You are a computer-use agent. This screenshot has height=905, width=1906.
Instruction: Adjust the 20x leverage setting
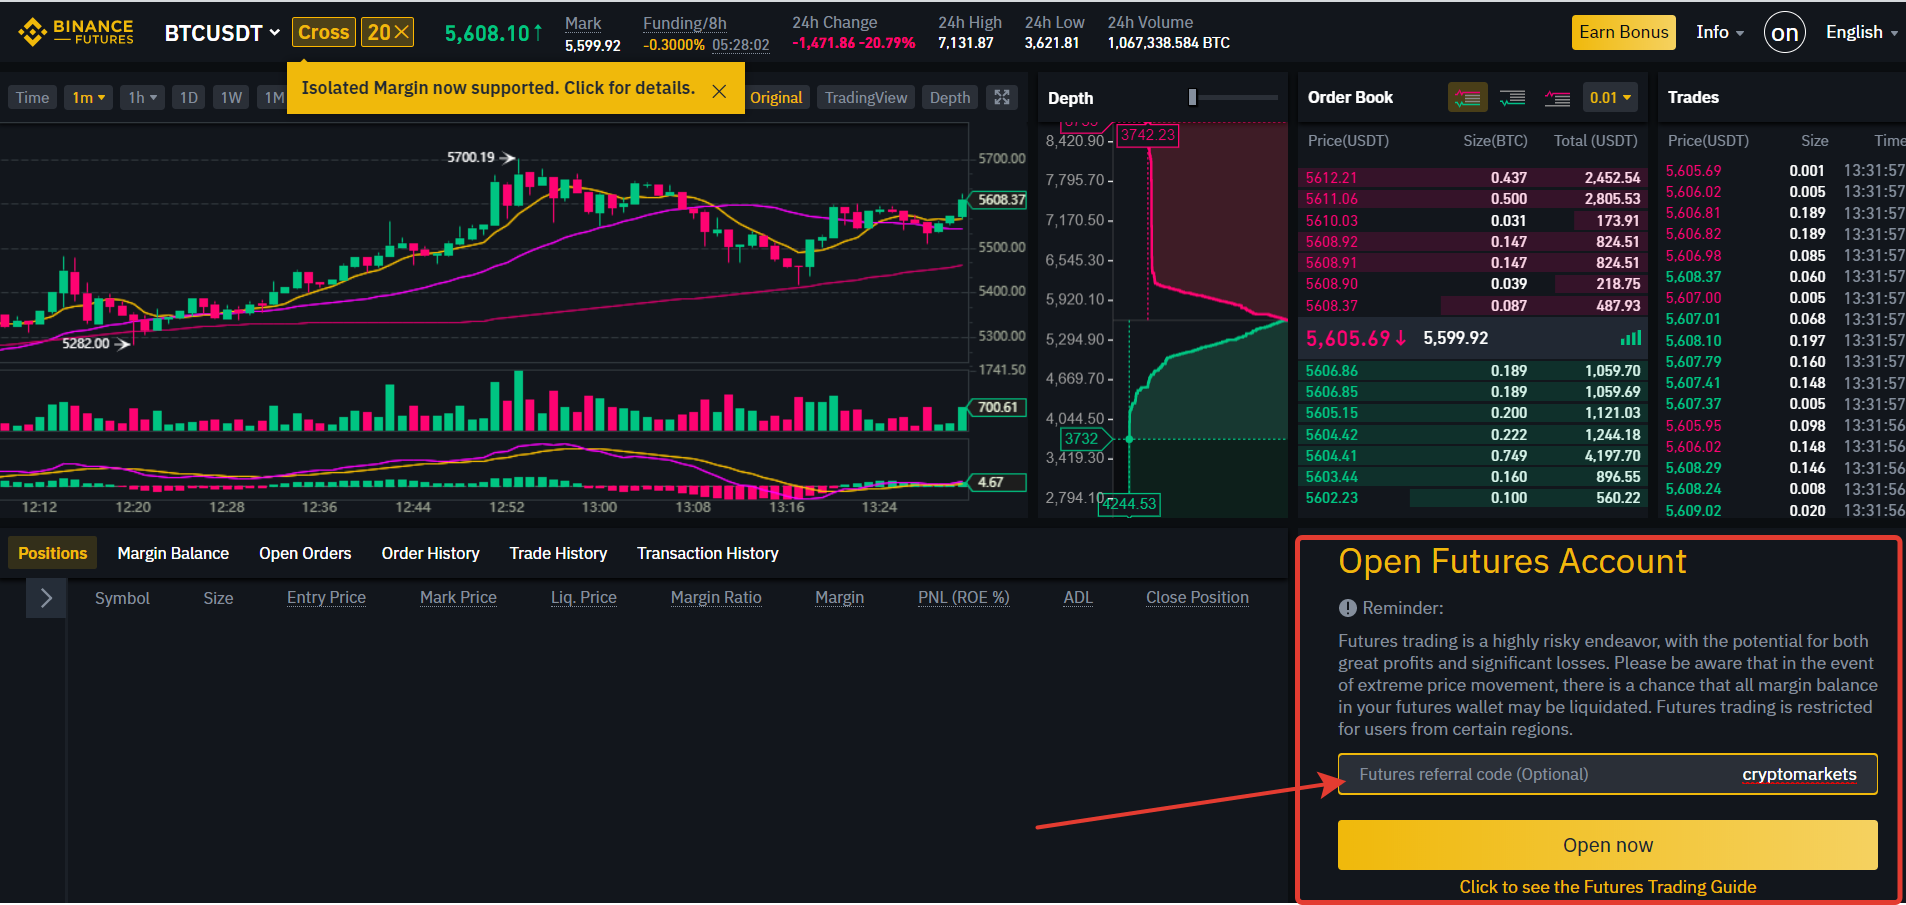(x=388, y=32)
